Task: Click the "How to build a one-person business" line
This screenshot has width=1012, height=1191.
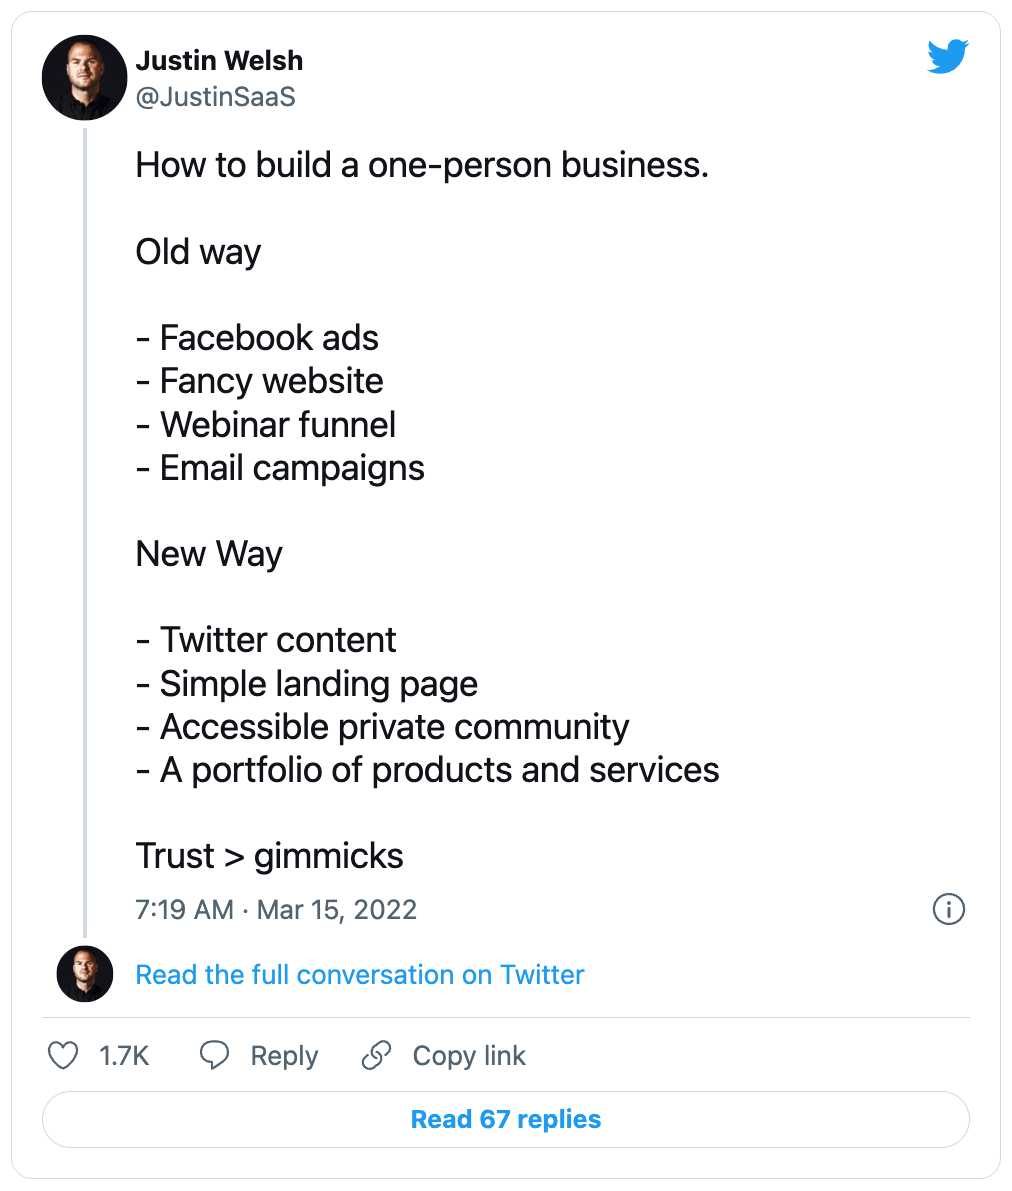Action: pos(422,165)
